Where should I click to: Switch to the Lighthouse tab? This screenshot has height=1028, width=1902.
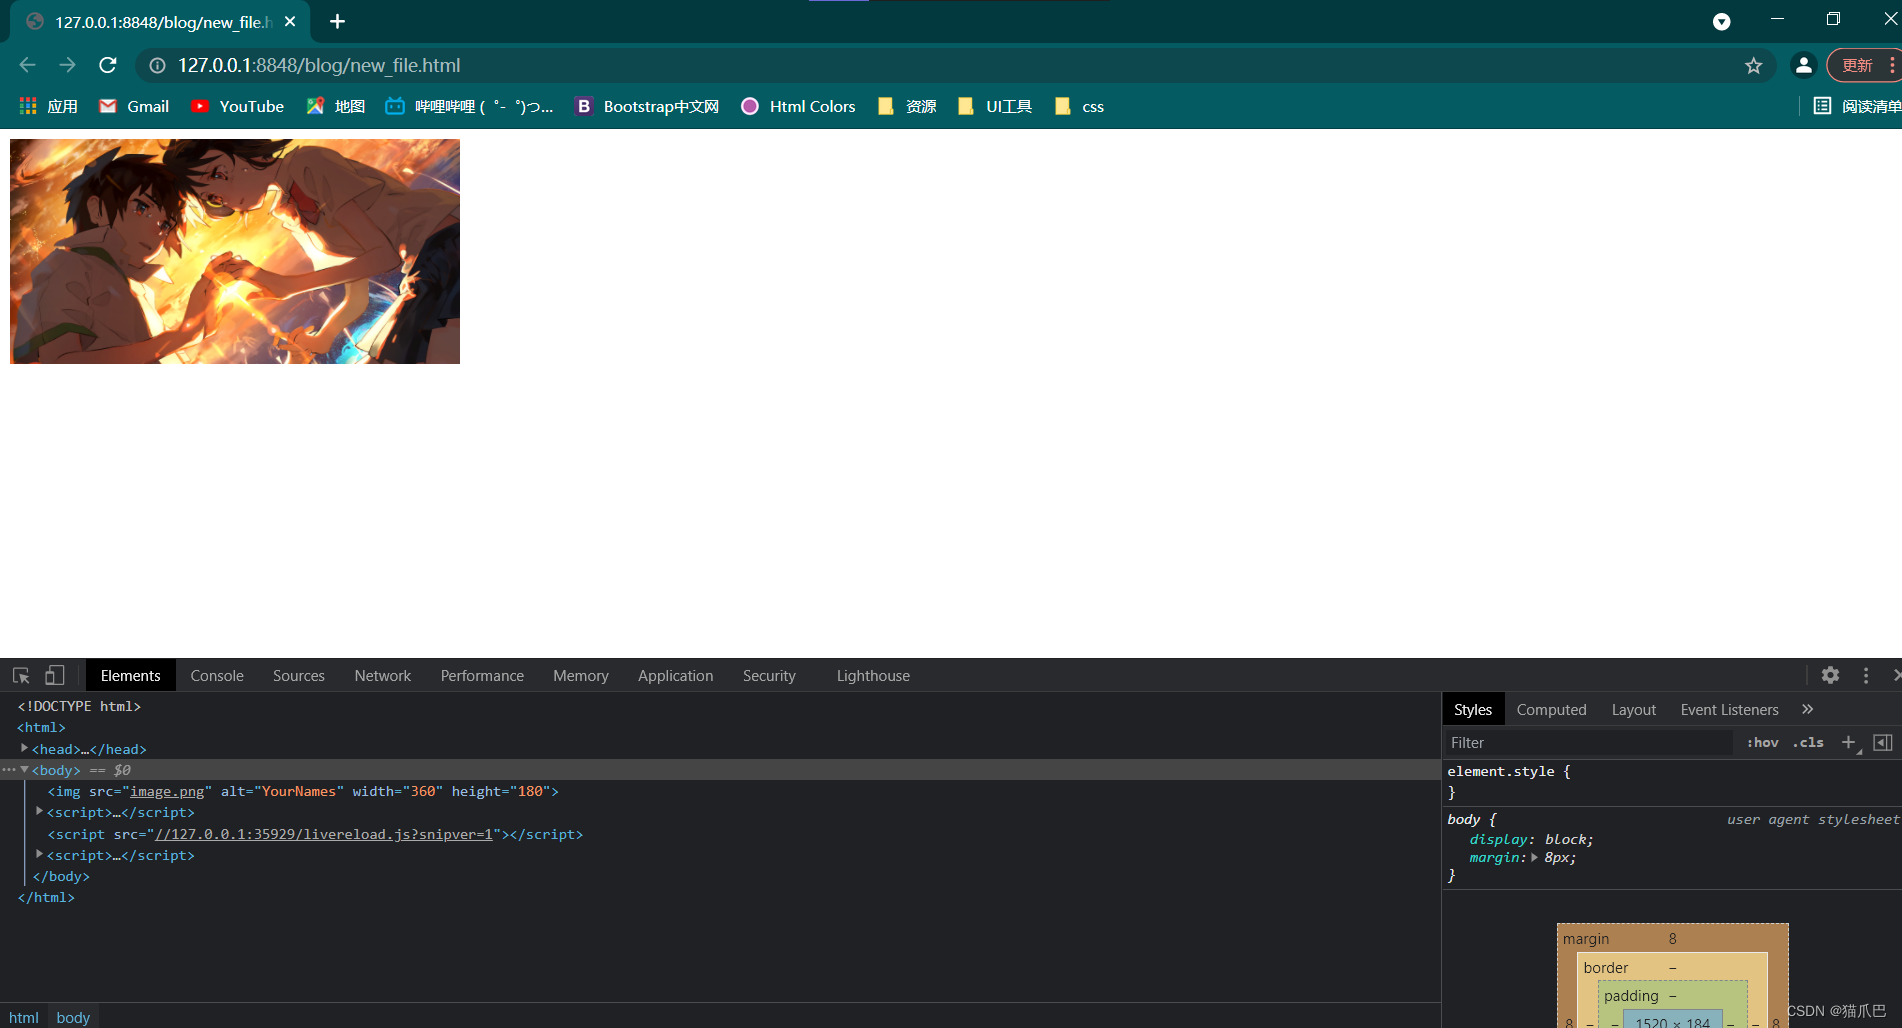click(873, 676)
